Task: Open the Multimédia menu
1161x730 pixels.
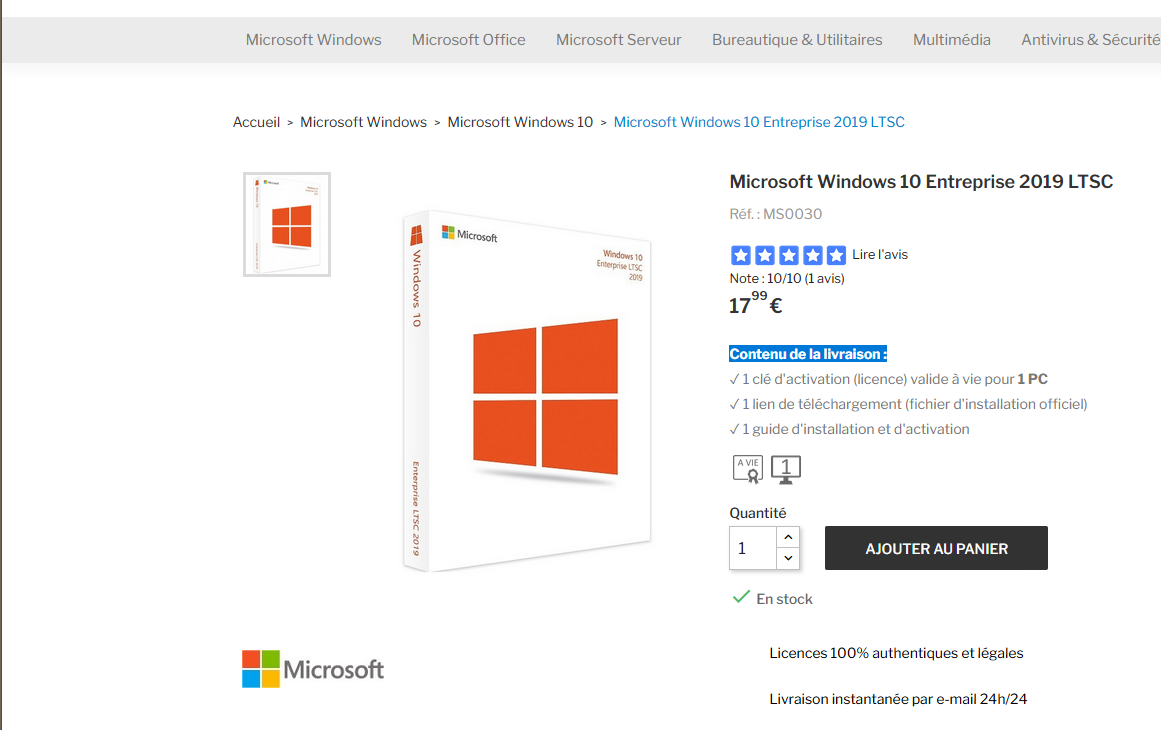Action: tap(951, 40)
